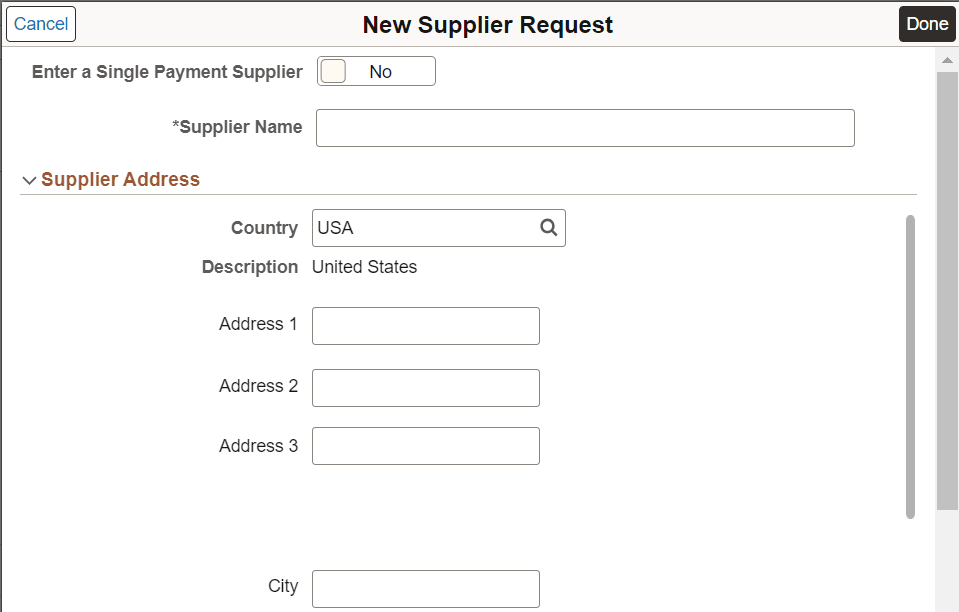The height and width of the screenshot is (612, 959).
Task: Click the scrollbar up arrow
Action: click(x=947, y=59)
